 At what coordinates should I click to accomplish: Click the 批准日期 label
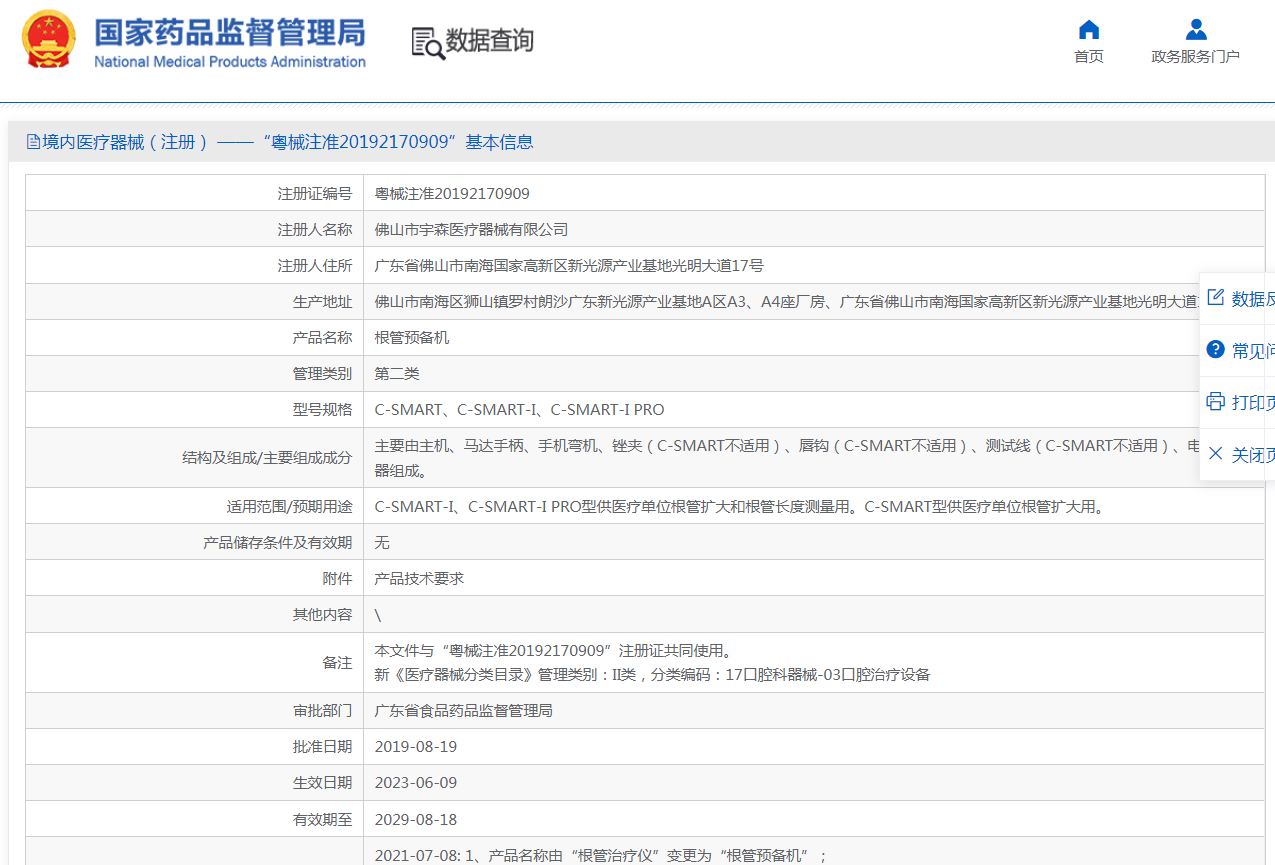point(322,746)
